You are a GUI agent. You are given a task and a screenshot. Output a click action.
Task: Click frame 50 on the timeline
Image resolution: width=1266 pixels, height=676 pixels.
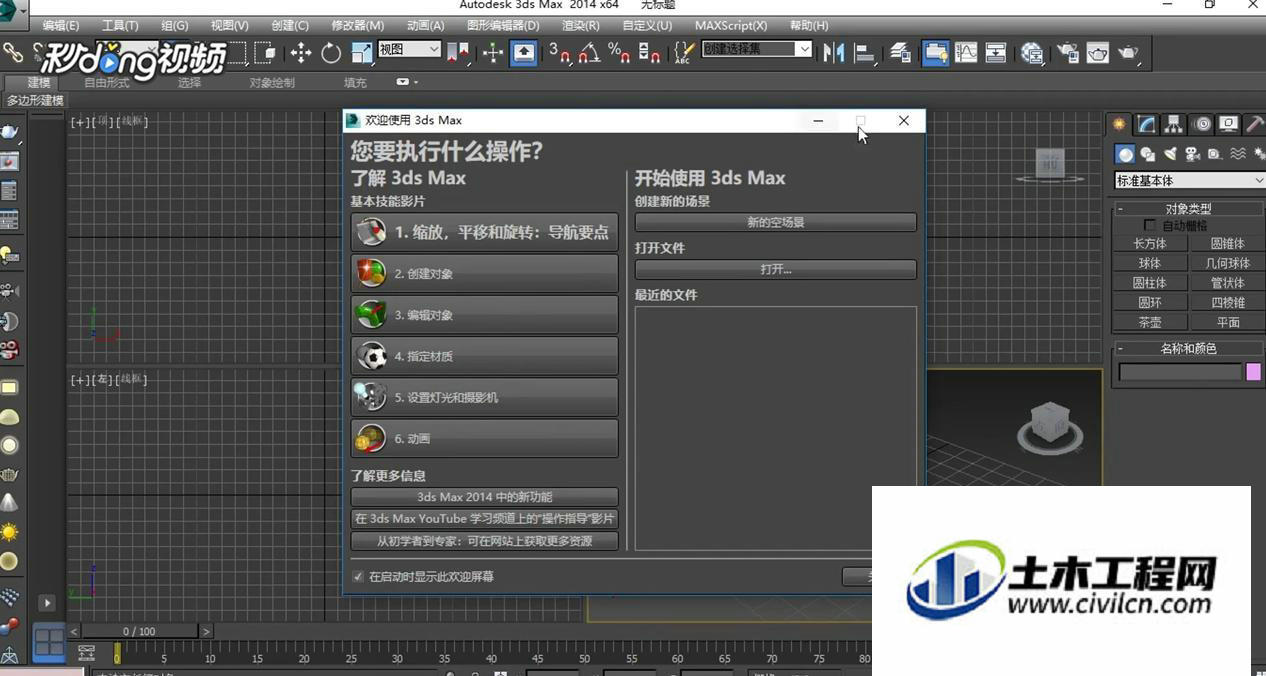585,658
